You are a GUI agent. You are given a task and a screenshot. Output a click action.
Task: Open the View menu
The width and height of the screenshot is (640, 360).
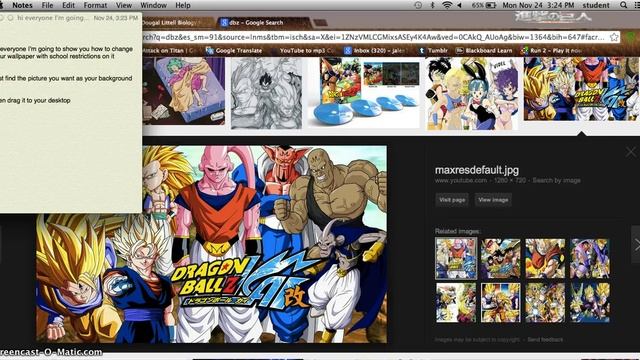(x=124, y=5)
